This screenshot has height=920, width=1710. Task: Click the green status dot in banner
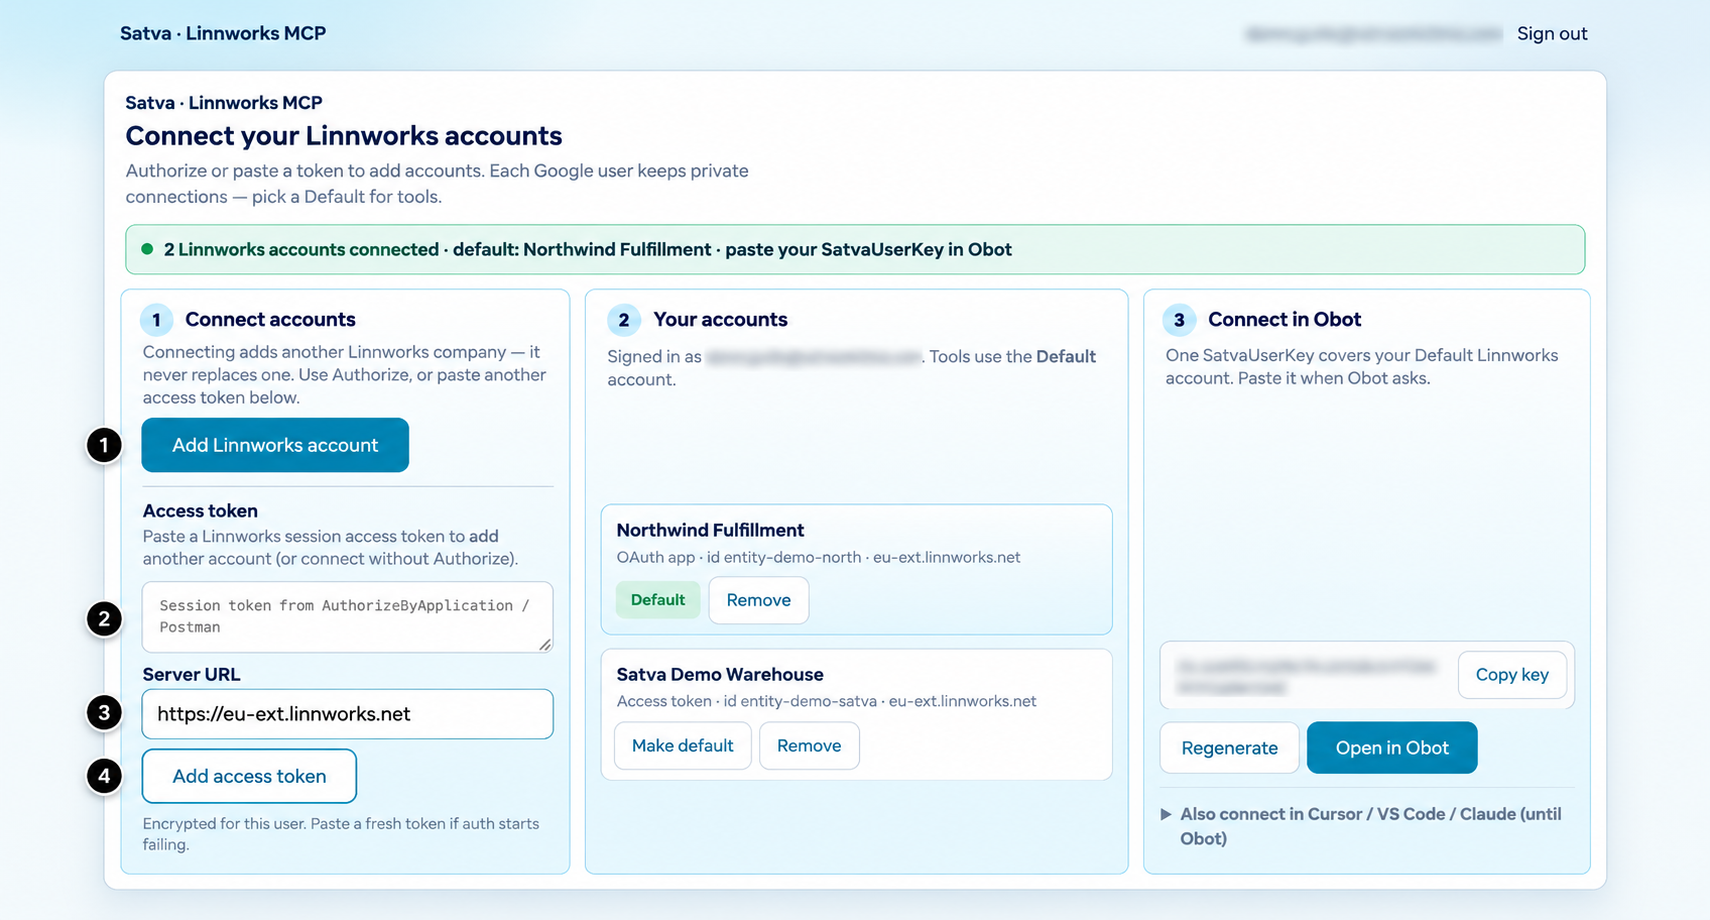147,249
